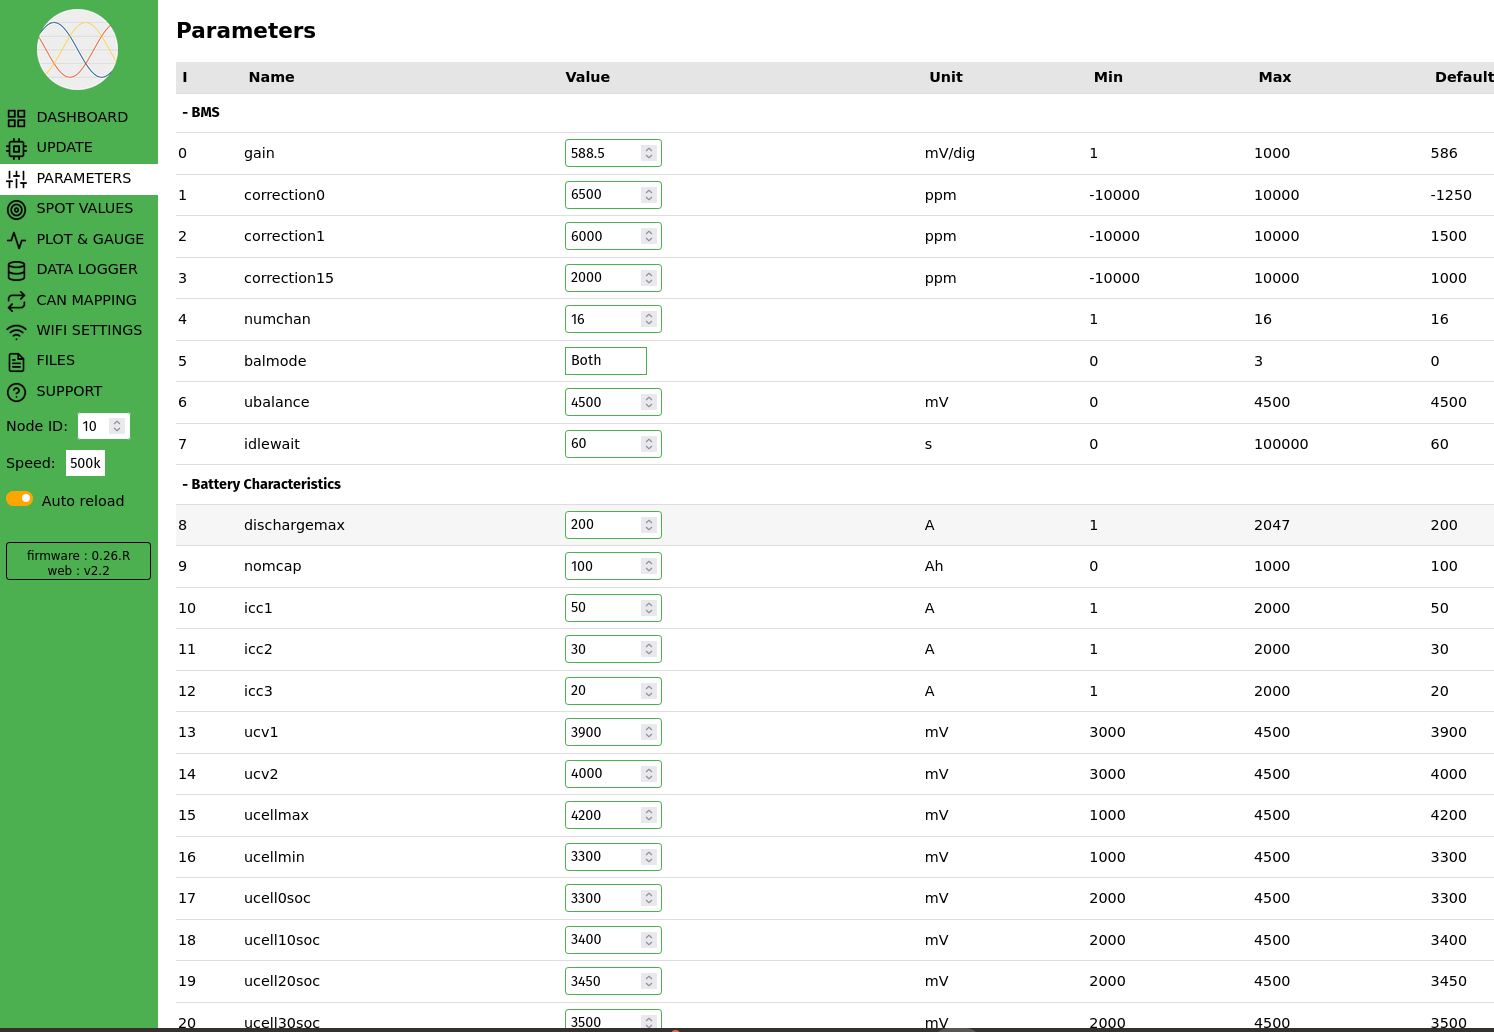Image resolution: width=1494 pixels, height=1032 pixels.
Task: Click the Files document icon
Action: [x=16, y=361]
